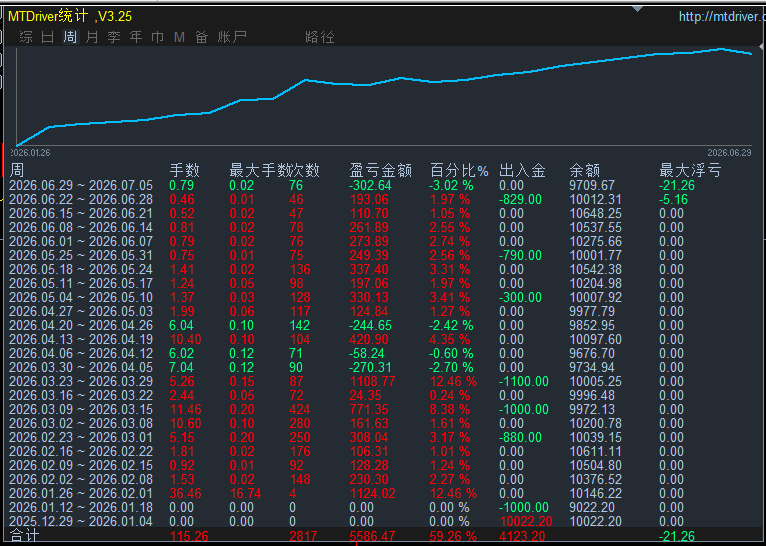Switch to the 年 yearly tab
The width and height of the screenshot is (766, 546).
(136, 37)
